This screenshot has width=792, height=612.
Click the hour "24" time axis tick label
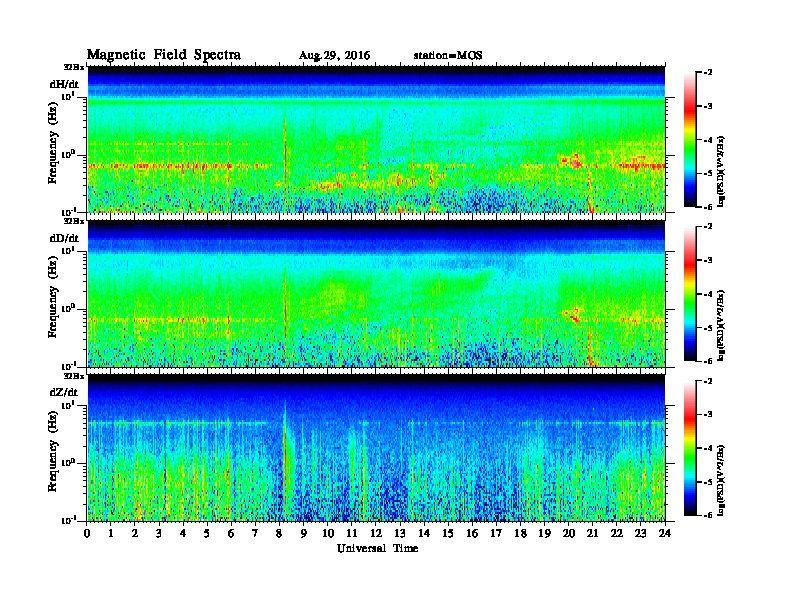coord(665,534)
